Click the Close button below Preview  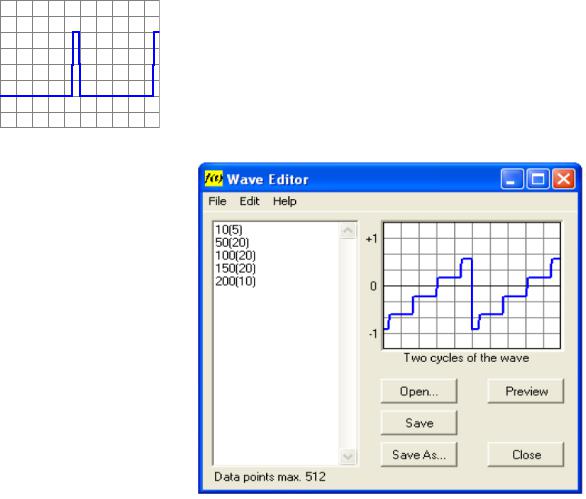tap(526, 455)
